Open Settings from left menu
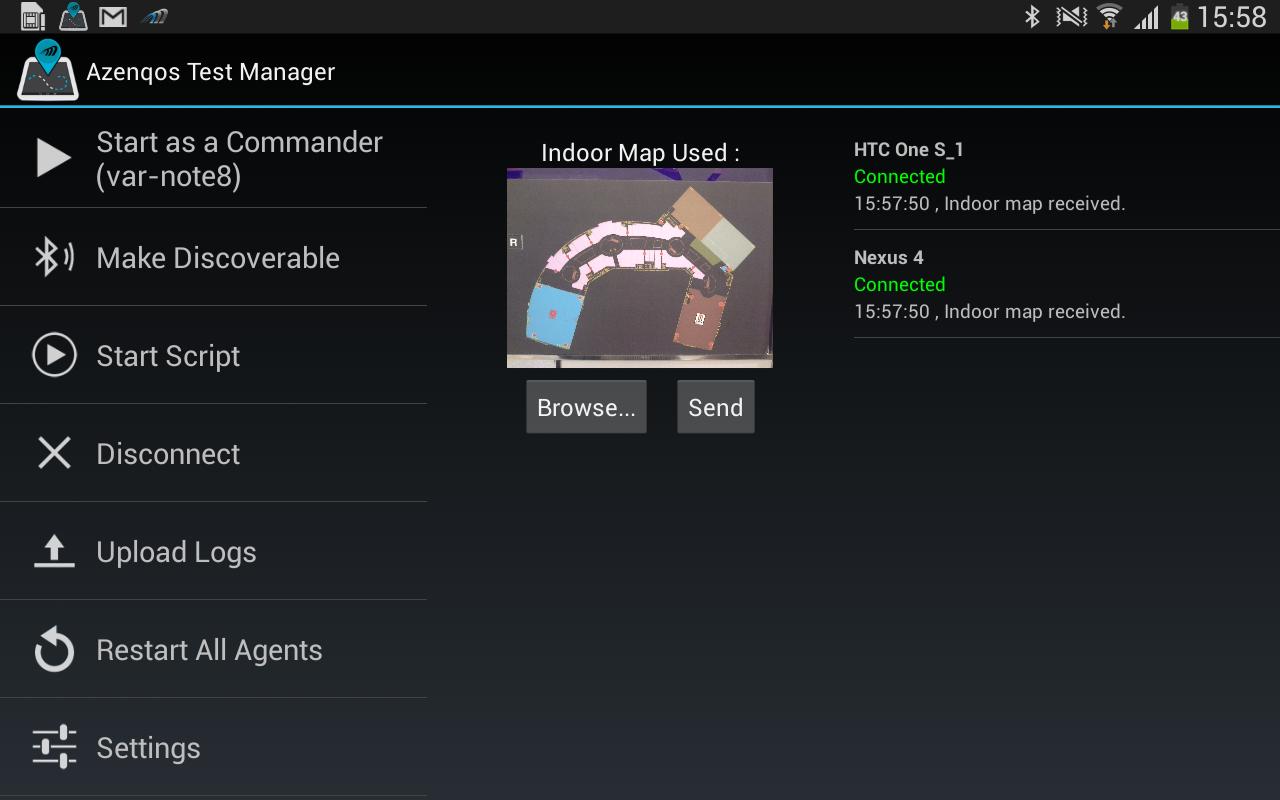The height and width of the screenshot is (800, 1280). click(x=213, y=747)
